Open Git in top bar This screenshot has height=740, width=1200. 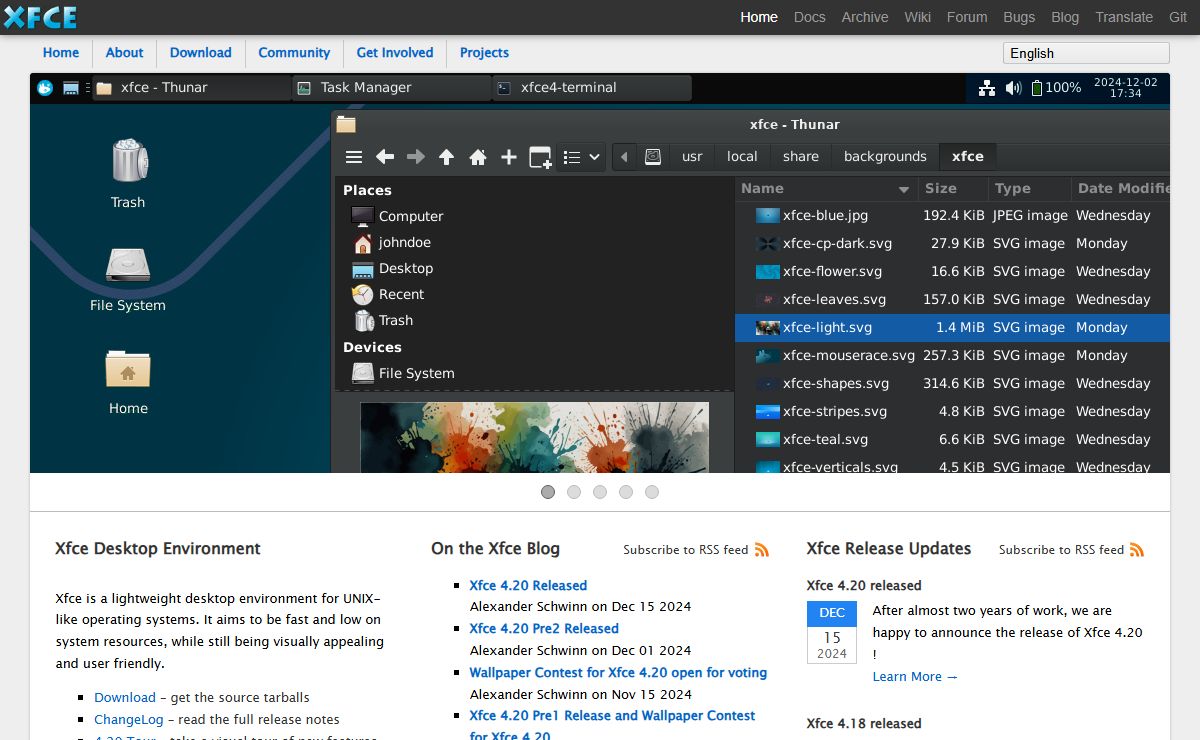pyautogui.click(x=1178, y=17)
